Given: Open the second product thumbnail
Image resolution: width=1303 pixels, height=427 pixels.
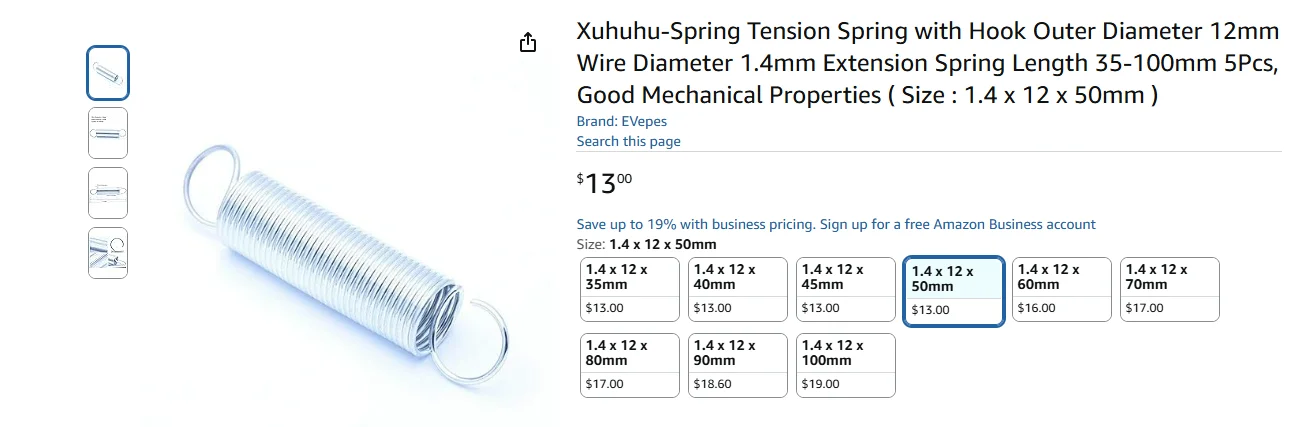Looking at the screenshot, I should pos(108,133).
